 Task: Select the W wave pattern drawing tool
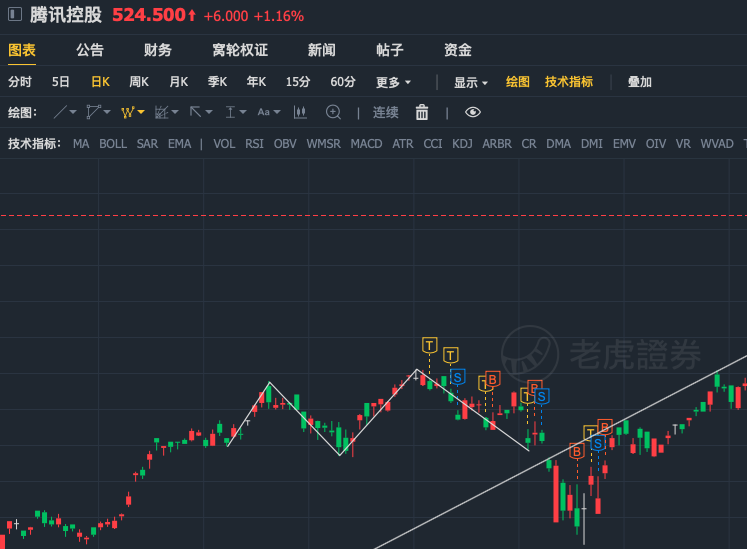(x=127, y=112)
